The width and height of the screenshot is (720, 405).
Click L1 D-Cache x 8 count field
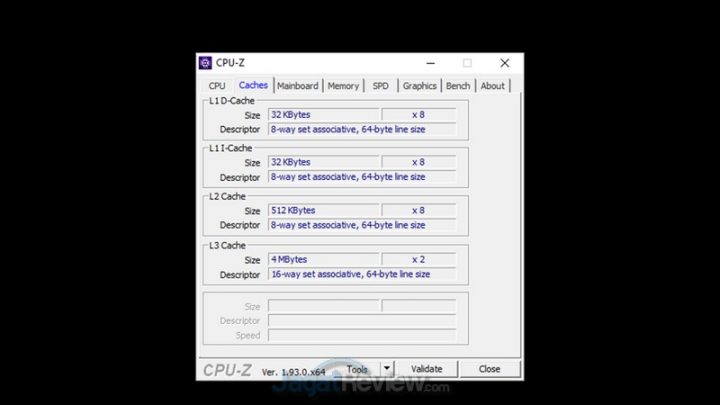pyautogui.click(x=419, y=115)
